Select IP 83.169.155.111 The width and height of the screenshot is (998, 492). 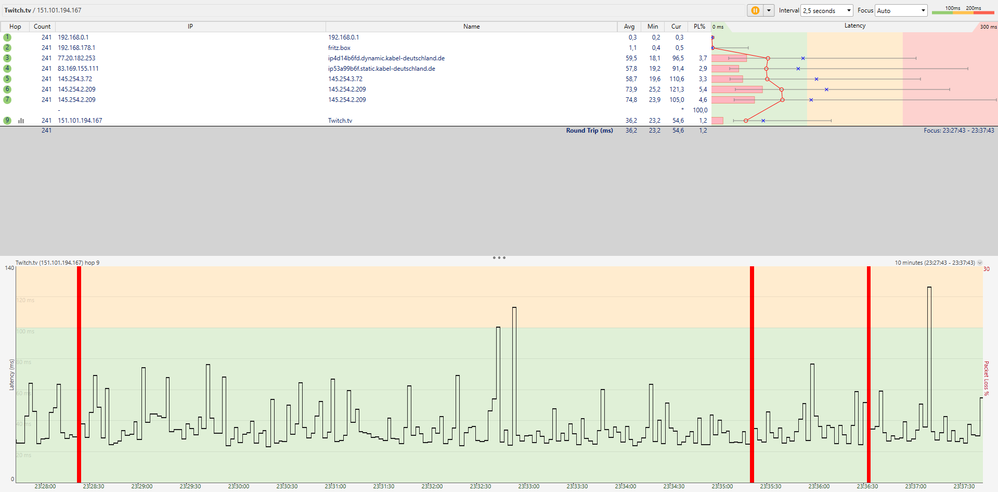pos(78,68)
